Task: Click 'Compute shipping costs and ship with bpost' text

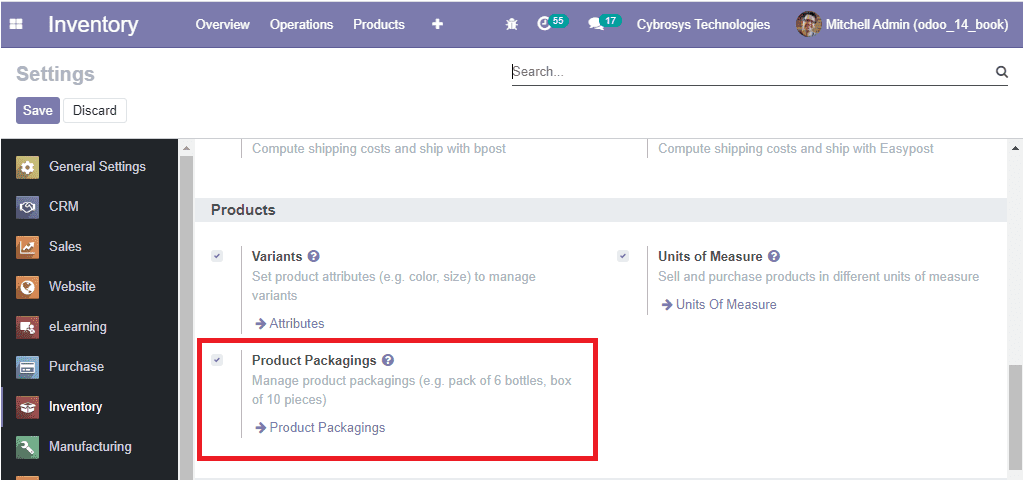Action: point(379,149)
